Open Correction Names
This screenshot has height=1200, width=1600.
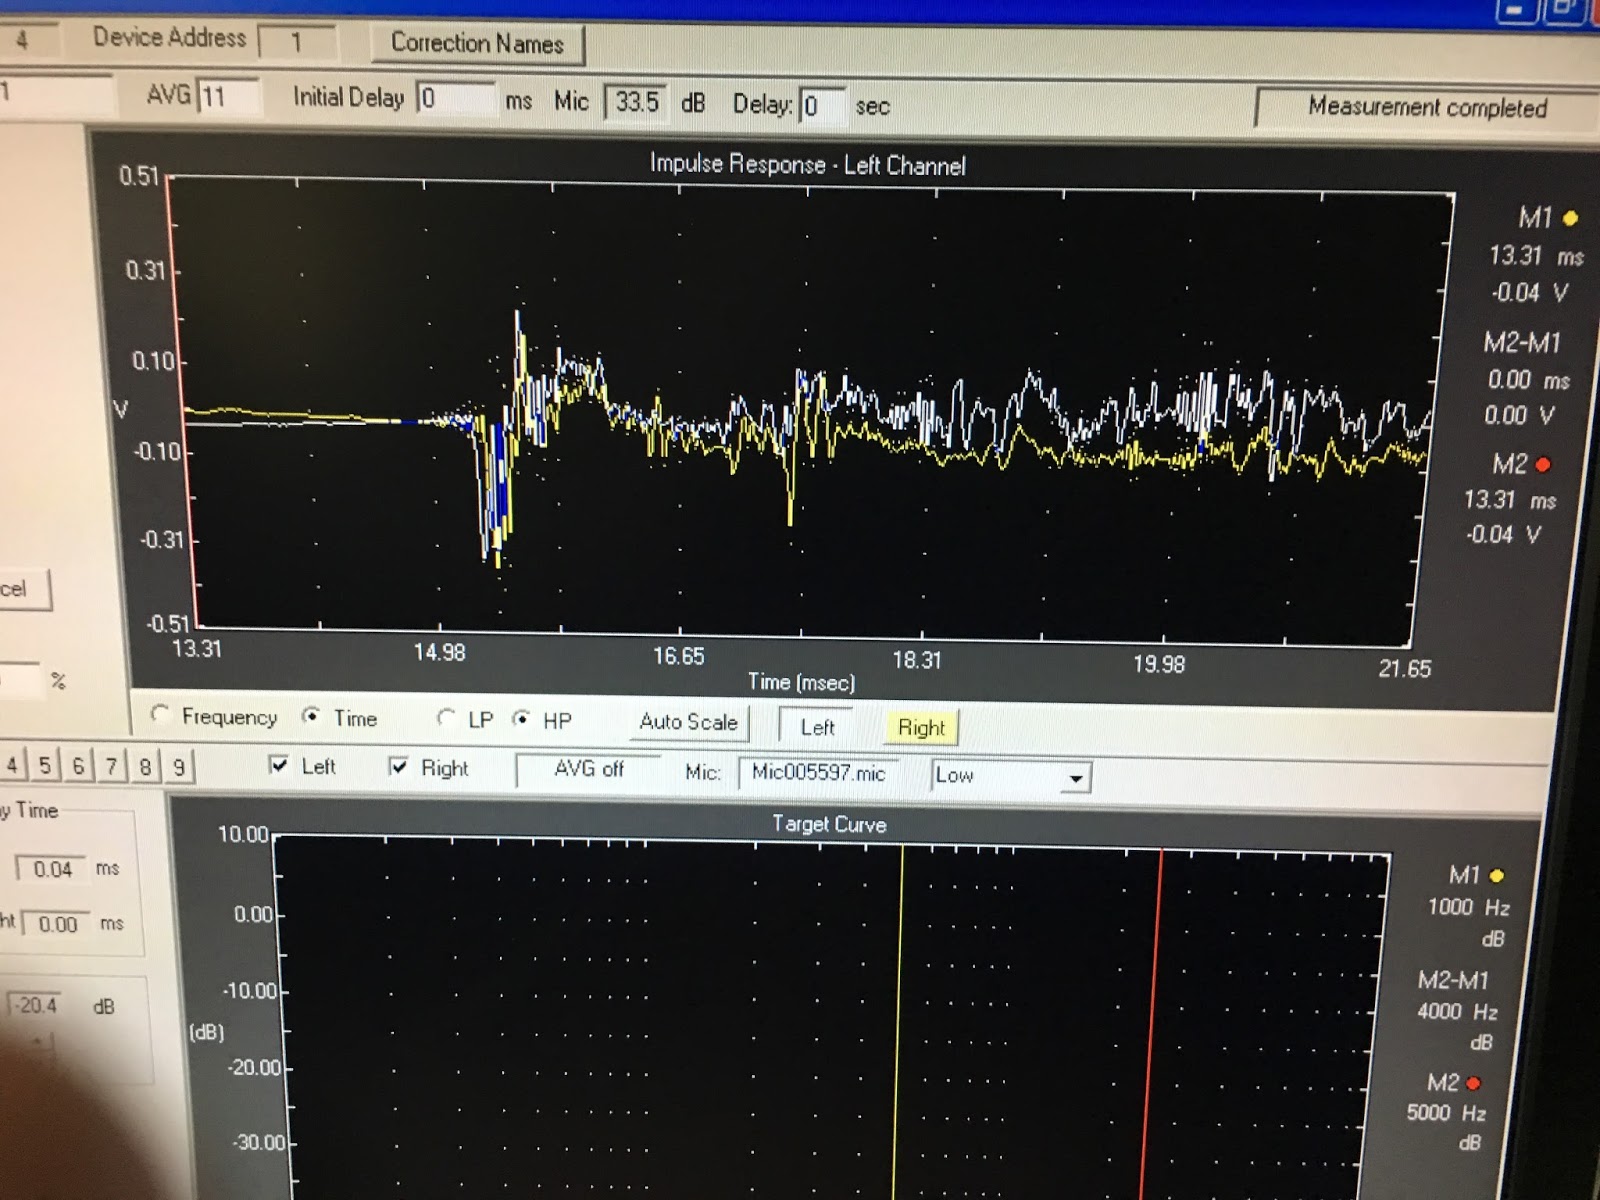(x=478, y=44)
